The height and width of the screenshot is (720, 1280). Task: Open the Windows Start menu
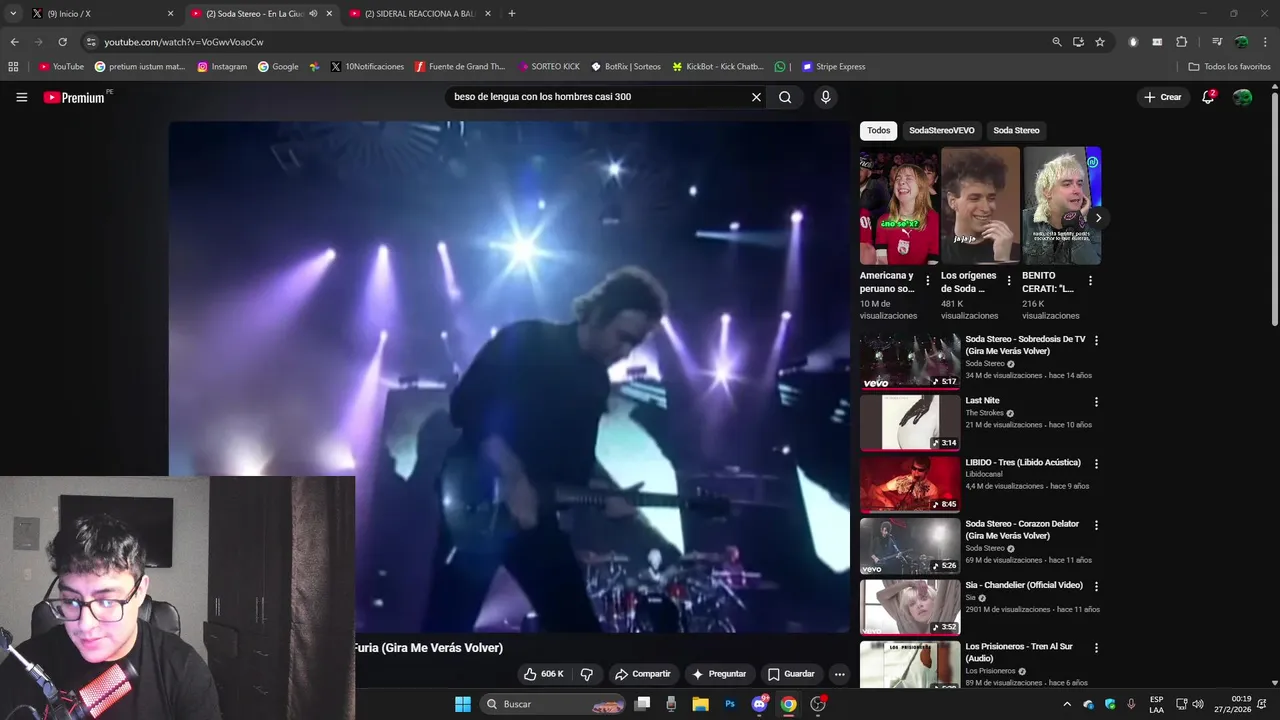(463, 704)
